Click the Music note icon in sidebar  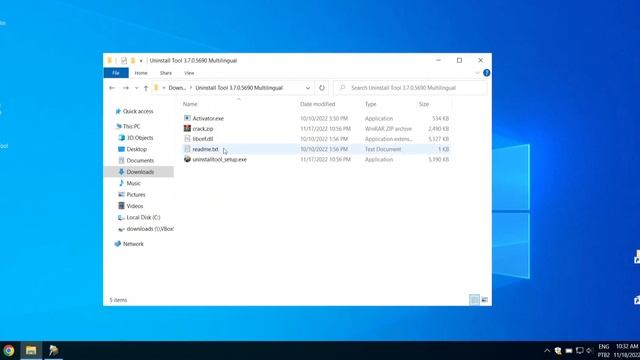point(121,183)
